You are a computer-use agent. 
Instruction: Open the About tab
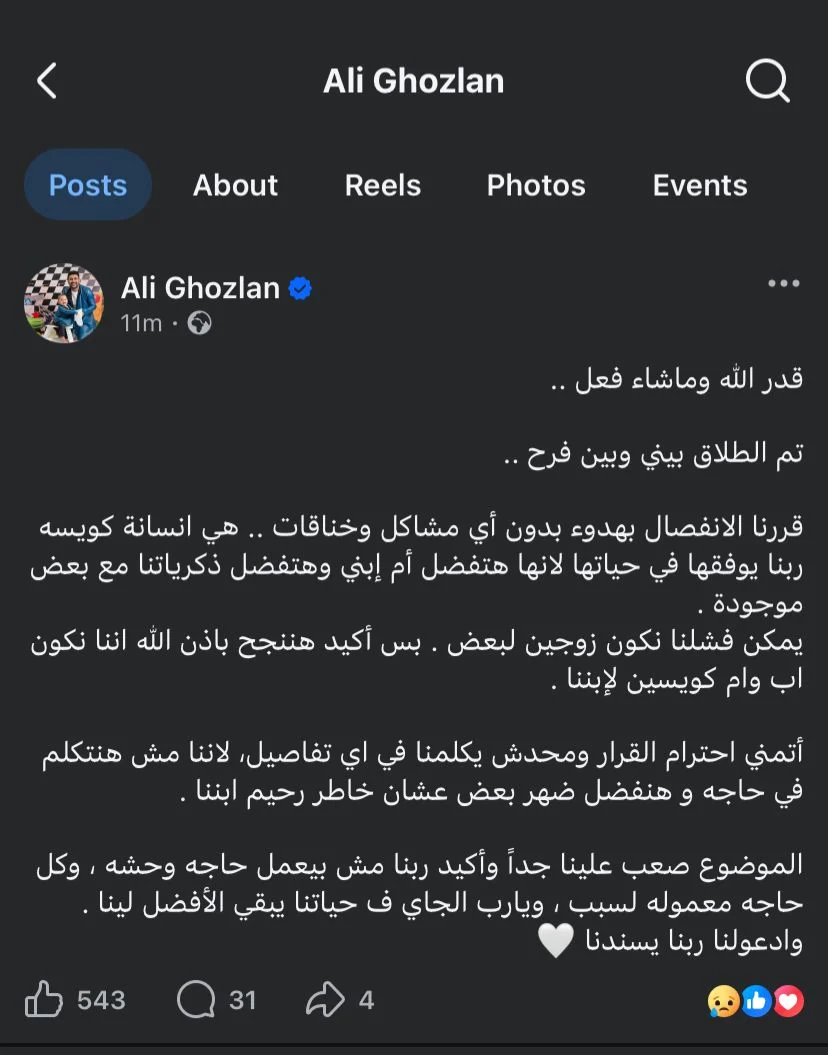(x=235, y=185)
